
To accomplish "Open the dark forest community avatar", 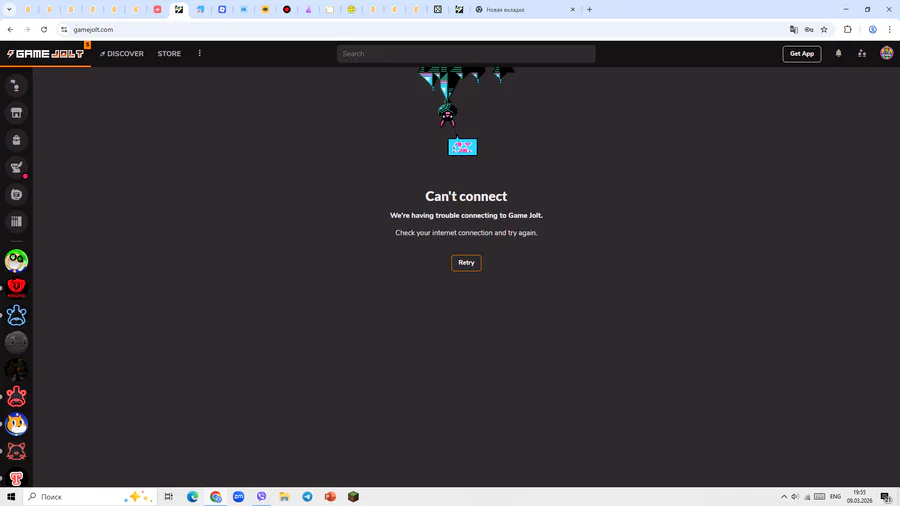I will [16, 369].
